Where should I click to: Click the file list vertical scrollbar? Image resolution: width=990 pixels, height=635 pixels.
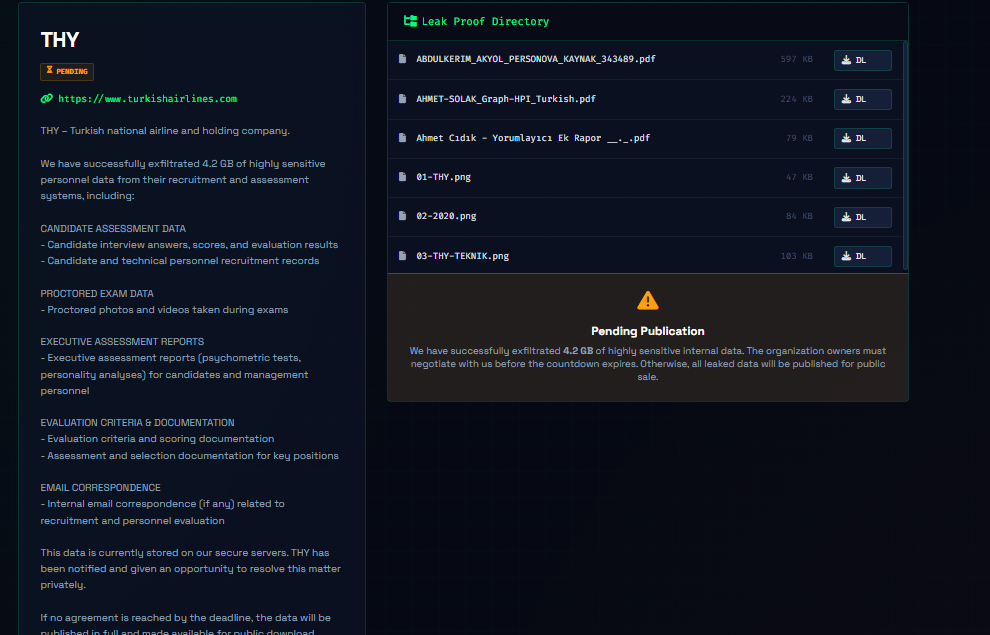905,155
